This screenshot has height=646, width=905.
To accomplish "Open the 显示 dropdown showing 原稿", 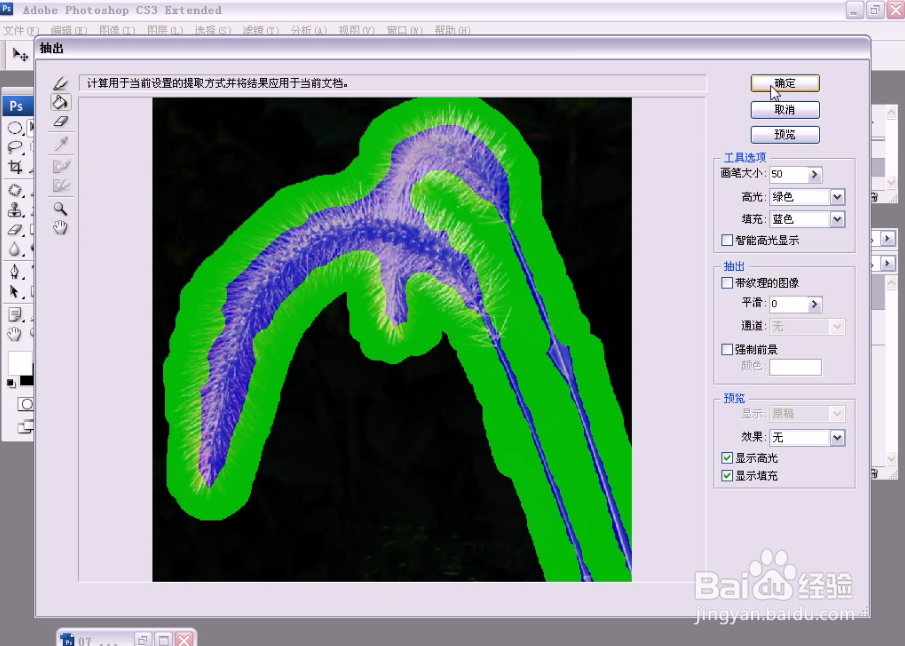I will coord(807,413).
